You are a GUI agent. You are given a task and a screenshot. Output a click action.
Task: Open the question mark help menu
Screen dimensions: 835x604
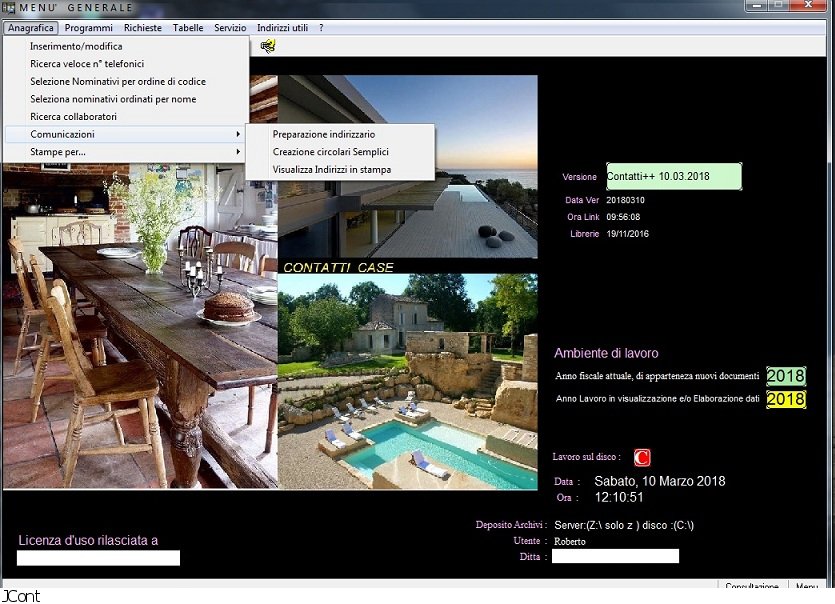pos(321,28)
